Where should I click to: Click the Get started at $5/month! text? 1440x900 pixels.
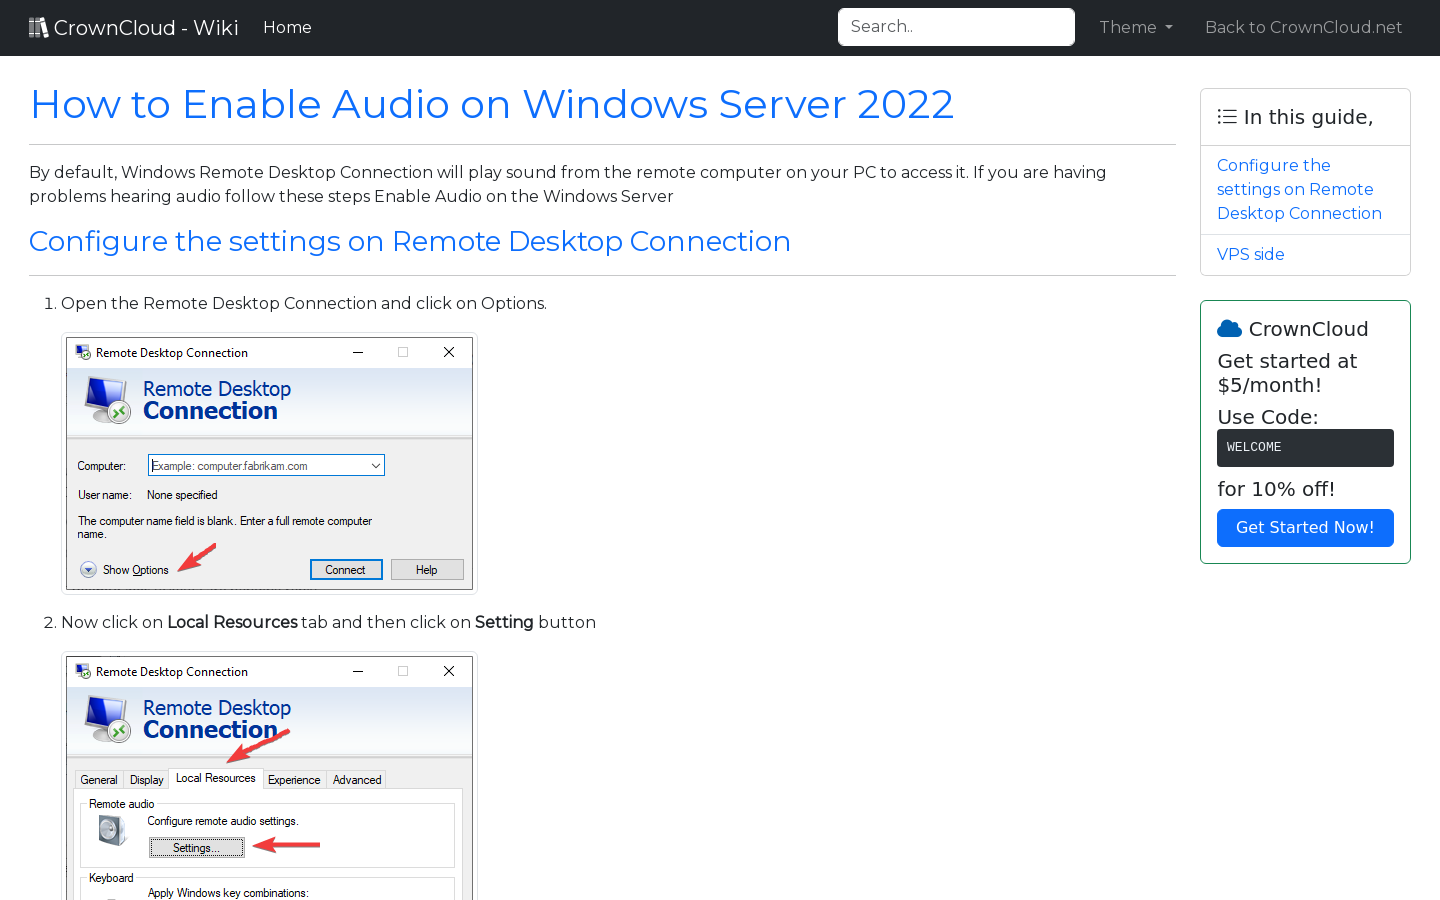coord(1287,373)
